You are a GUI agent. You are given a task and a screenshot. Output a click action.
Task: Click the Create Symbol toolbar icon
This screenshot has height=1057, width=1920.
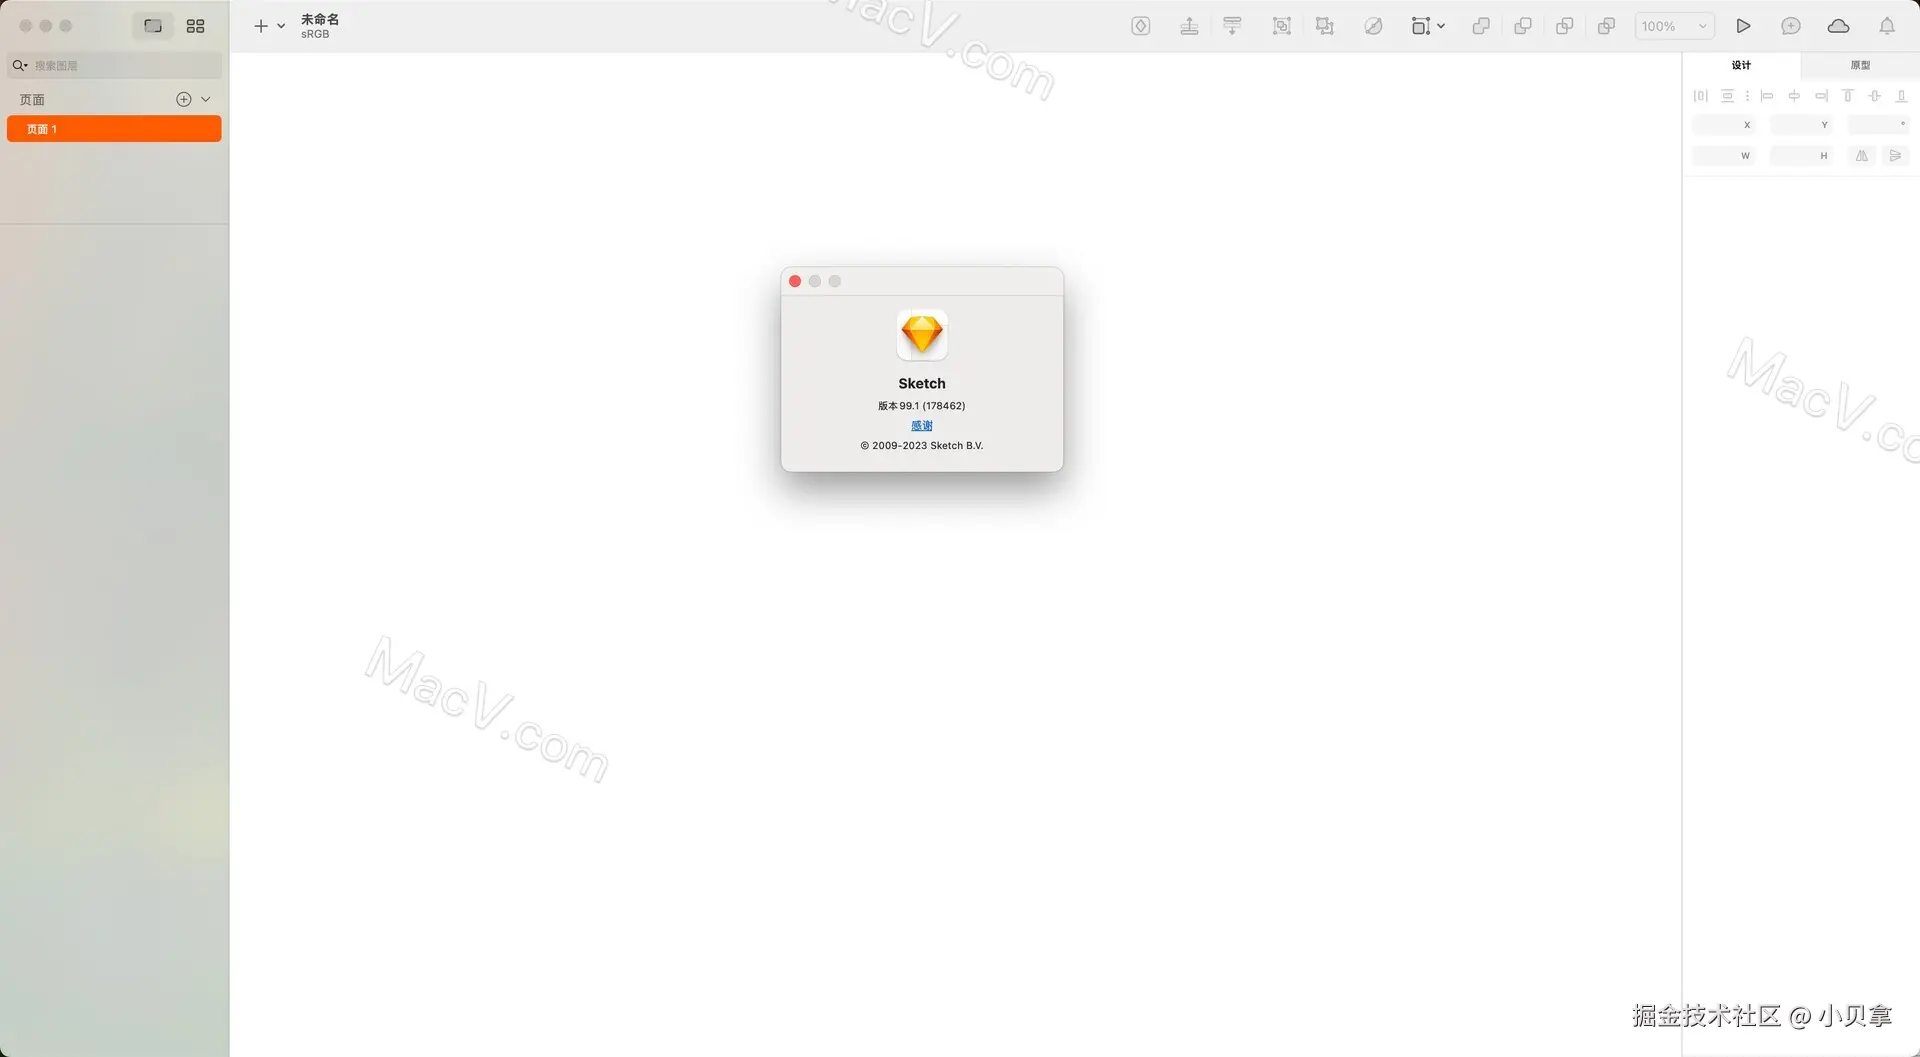1141,26
